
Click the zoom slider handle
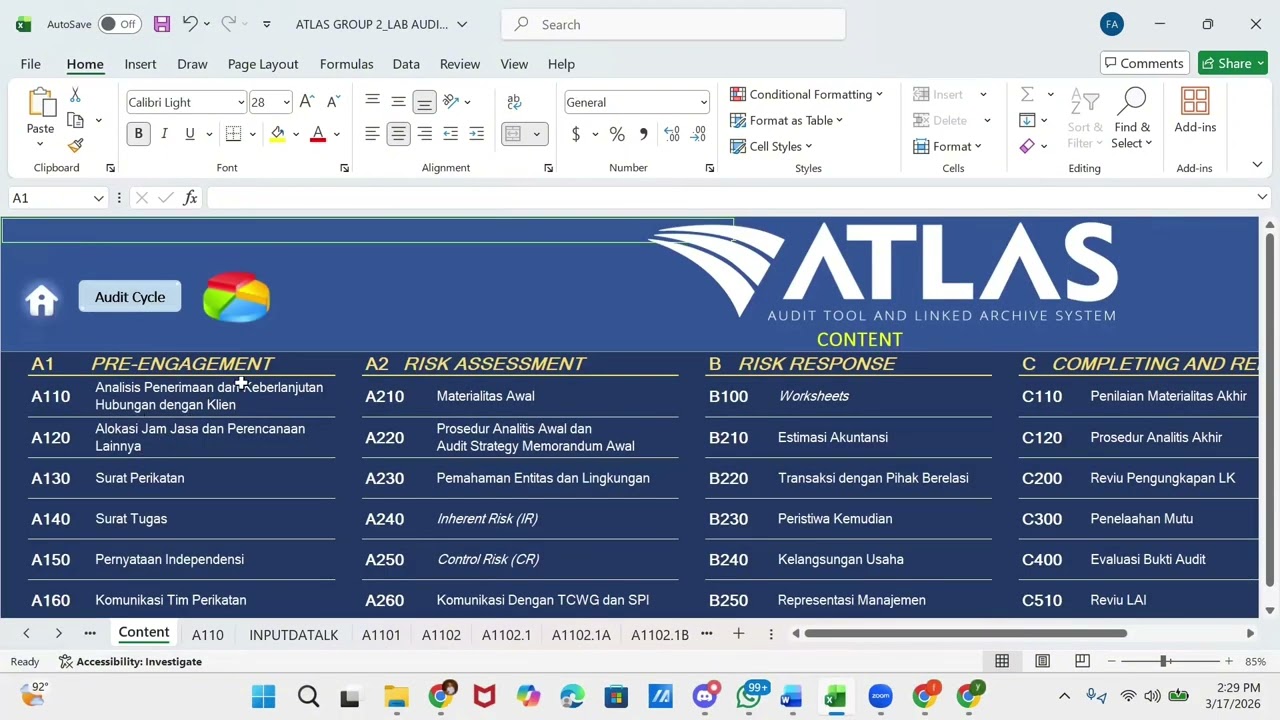[1164, 661]
